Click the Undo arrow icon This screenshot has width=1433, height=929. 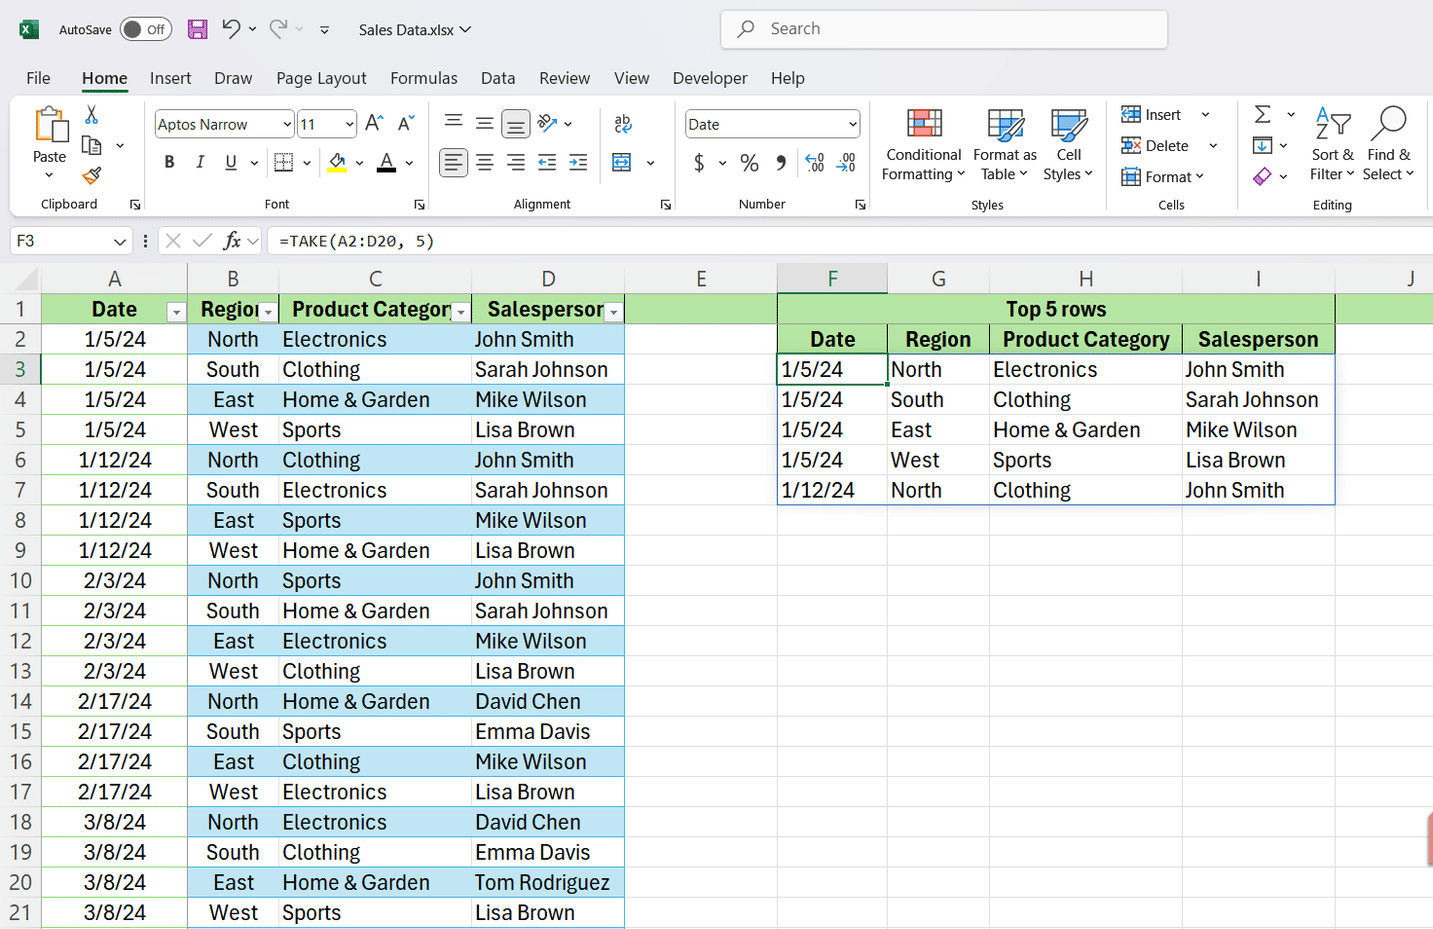pyautogui.click(x=231, y=29)
